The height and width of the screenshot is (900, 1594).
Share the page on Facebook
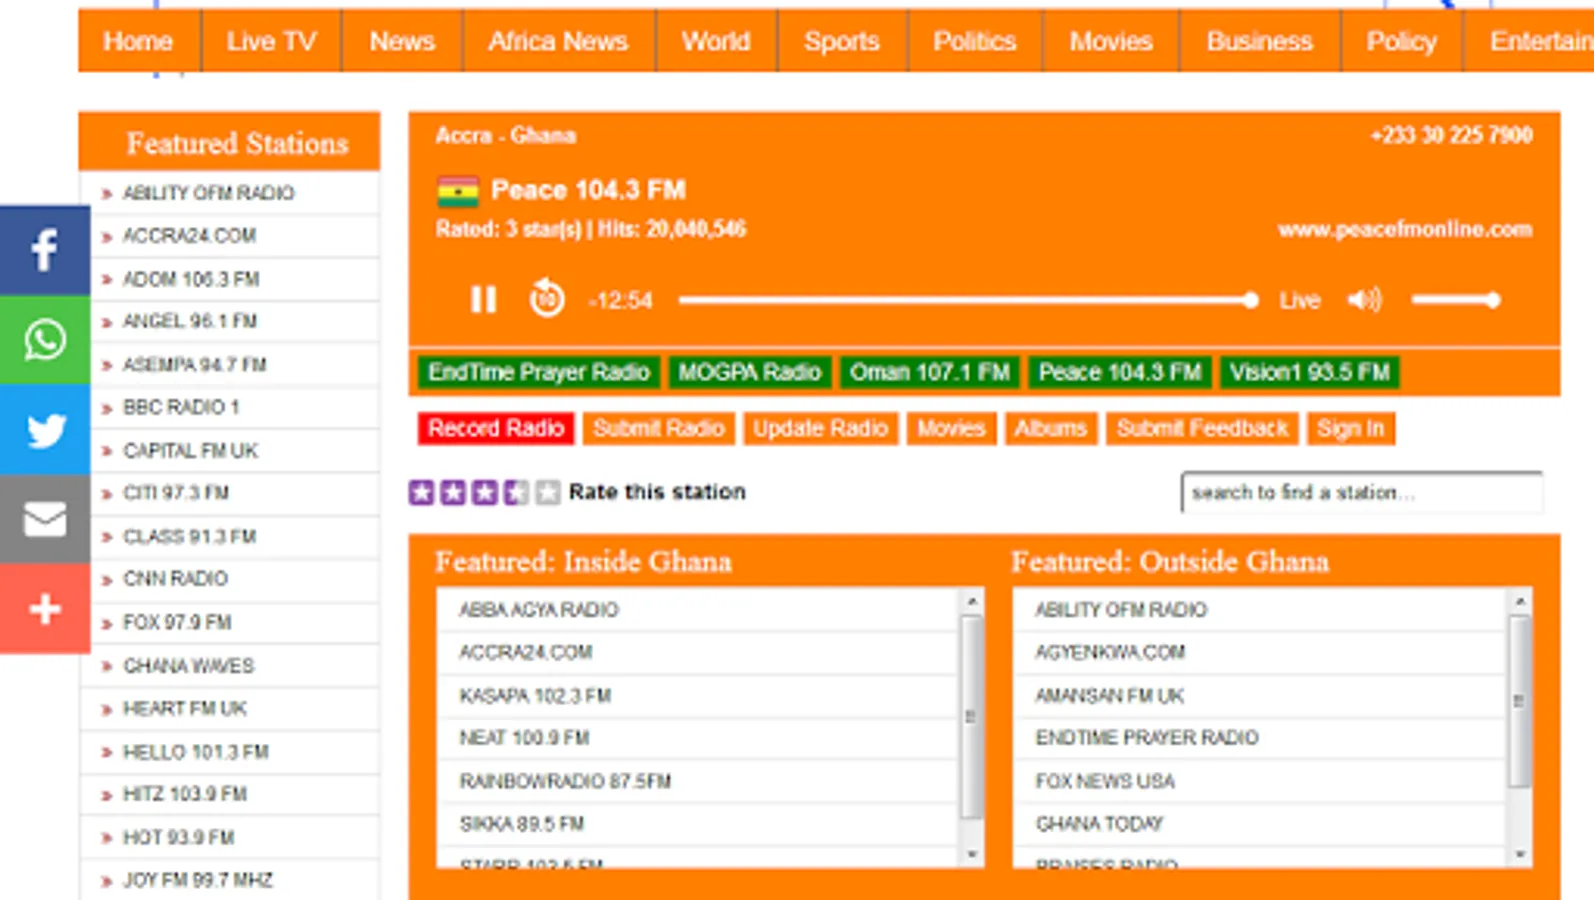pos(45,250)
